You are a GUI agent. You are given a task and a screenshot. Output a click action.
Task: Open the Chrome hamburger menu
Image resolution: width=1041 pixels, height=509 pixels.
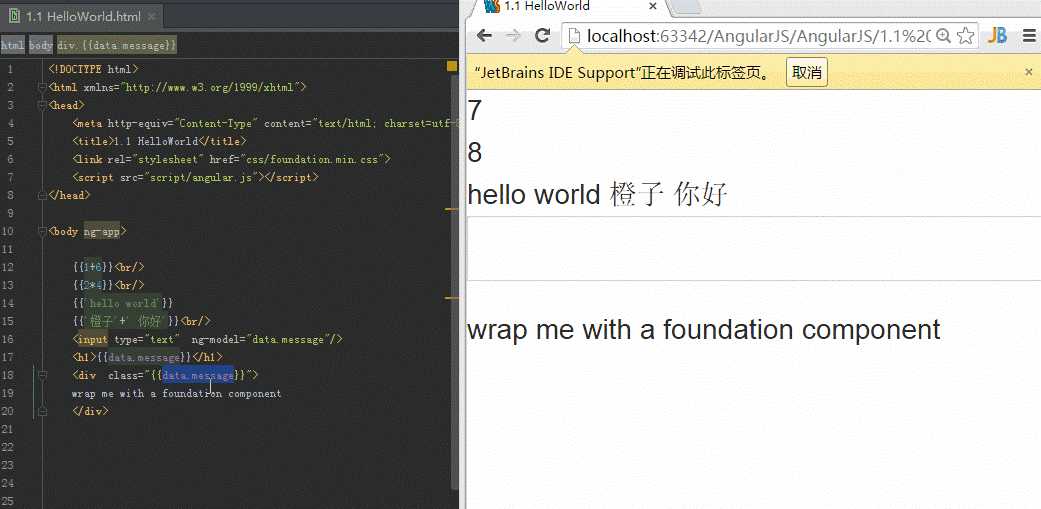point(1029,36)
